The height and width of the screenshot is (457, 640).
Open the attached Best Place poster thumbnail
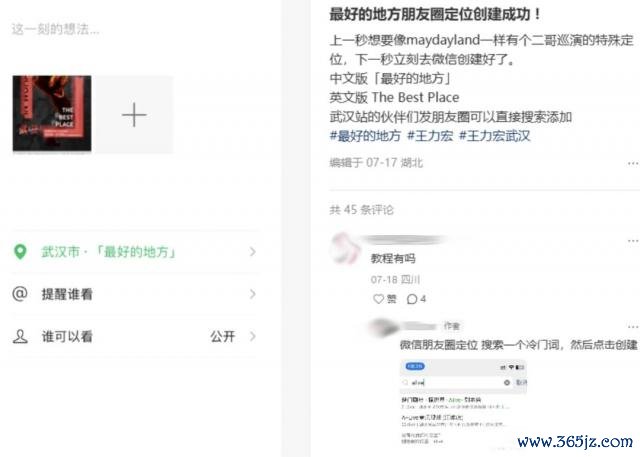tap(52, 113)
